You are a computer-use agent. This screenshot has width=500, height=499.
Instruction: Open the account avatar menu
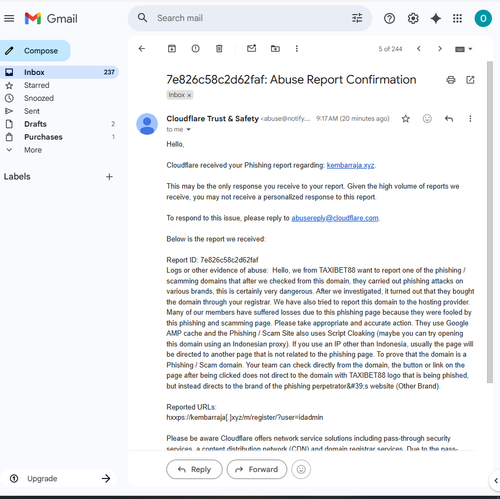pyautogui.click(x=483, y=18)
